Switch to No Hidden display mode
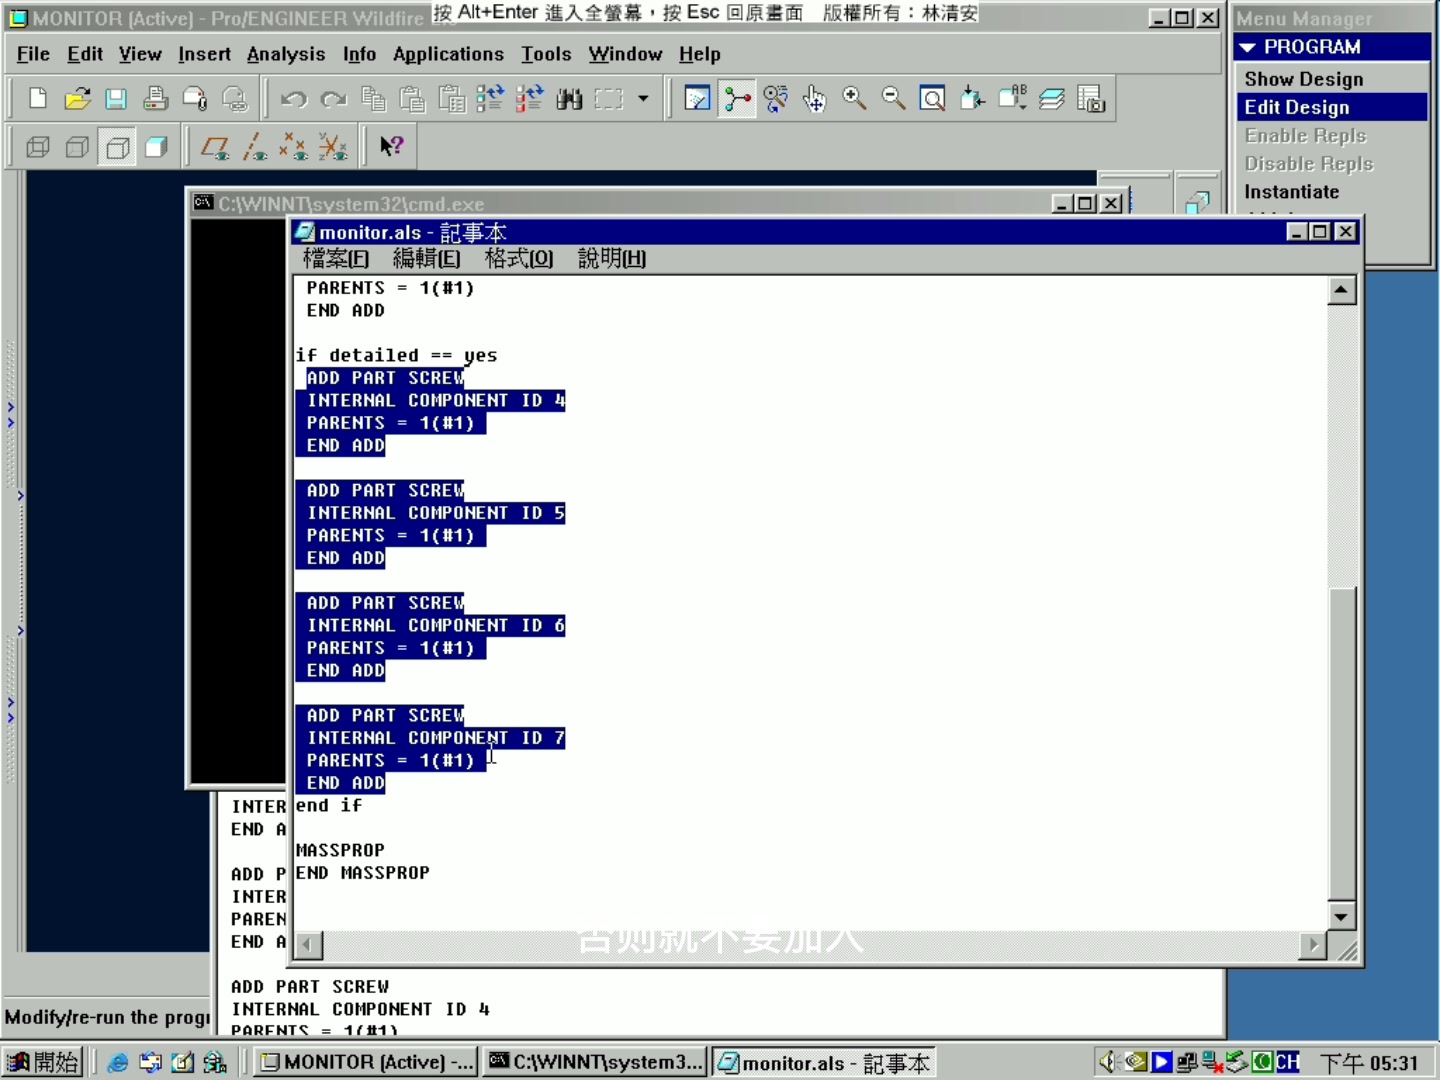Viewport: 1440px width, 1080px height. pyautogui.click(x=117, y=147)
